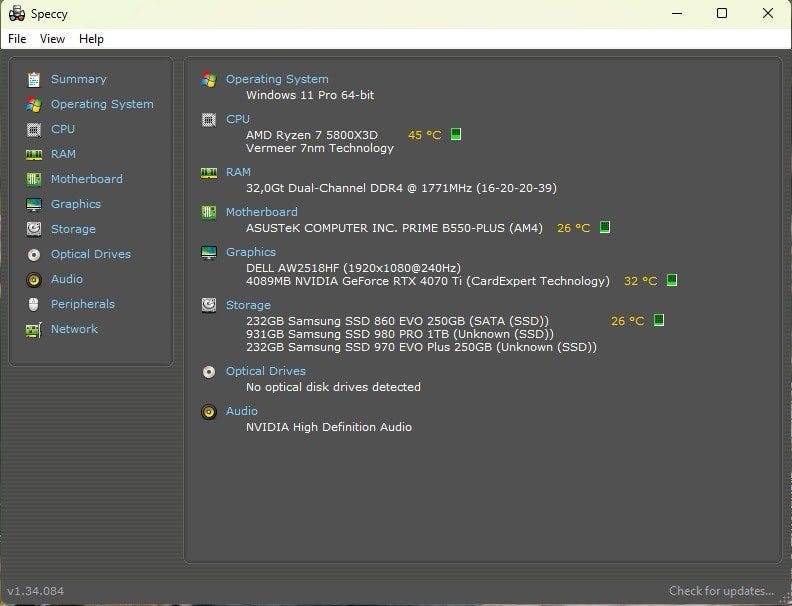Select CPU in the sidebar

pos(63,129)
